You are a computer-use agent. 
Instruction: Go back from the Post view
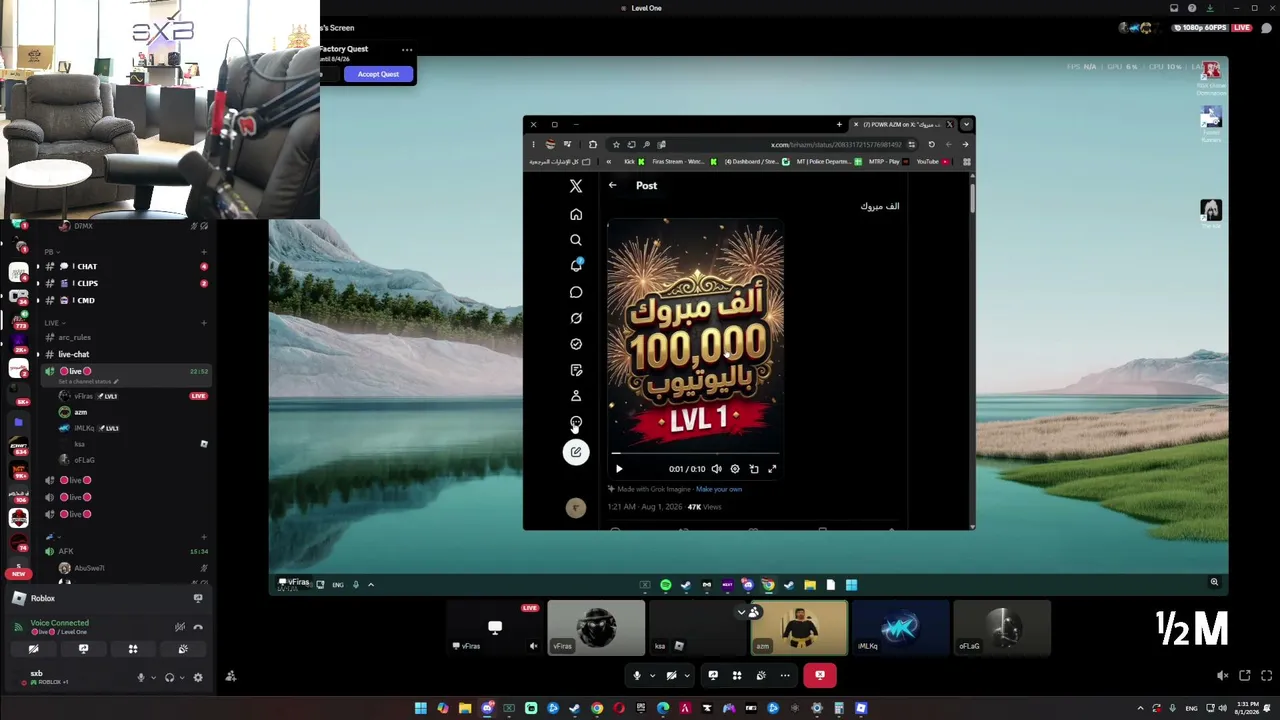point(613,185)
